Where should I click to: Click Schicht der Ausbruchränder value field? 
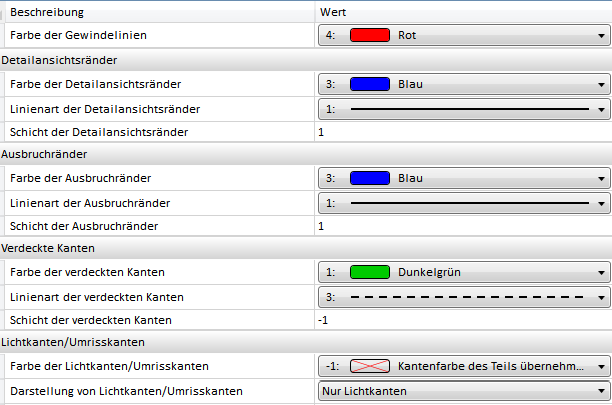[x=460, y=226]
